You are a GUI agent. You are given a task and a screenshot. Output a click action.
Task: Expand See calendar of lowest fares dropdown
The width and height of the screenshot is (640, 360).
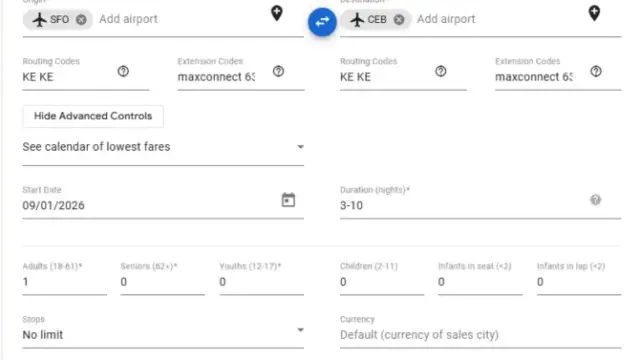(163, 147)
